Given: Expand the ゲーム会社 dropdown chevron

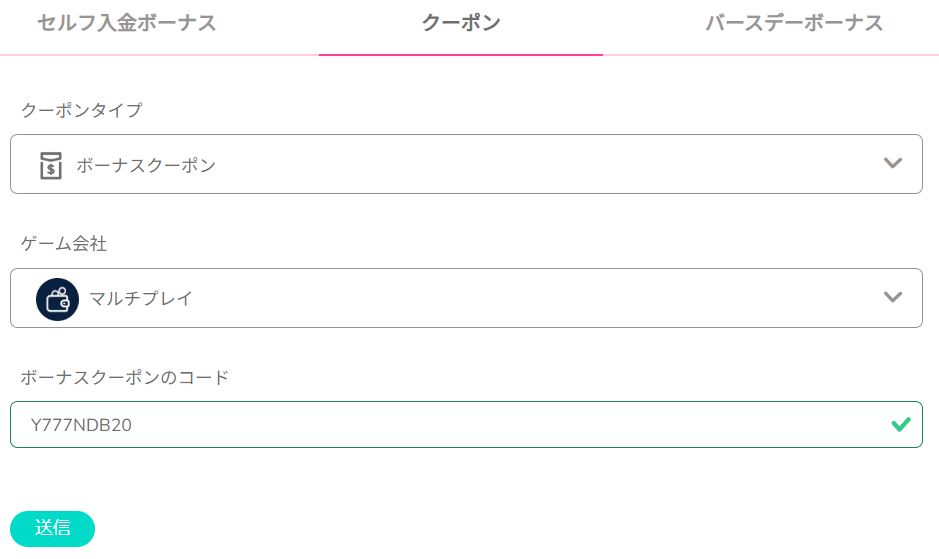Looking at the screenshot, I should 893,297.
